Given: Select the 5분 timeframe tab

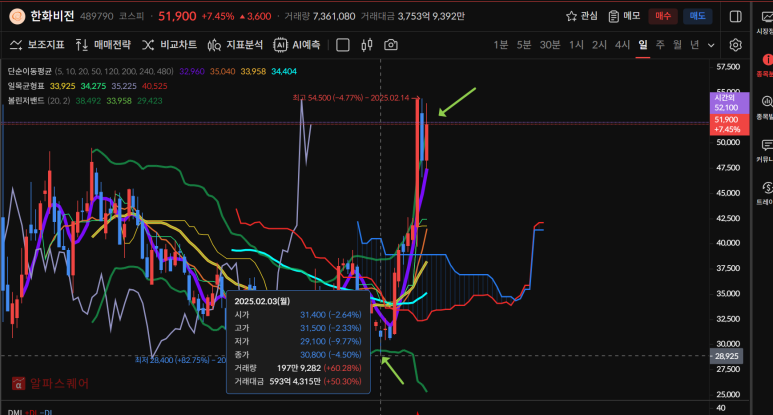Looking at the screenshot, I should [x=524, y=45].
